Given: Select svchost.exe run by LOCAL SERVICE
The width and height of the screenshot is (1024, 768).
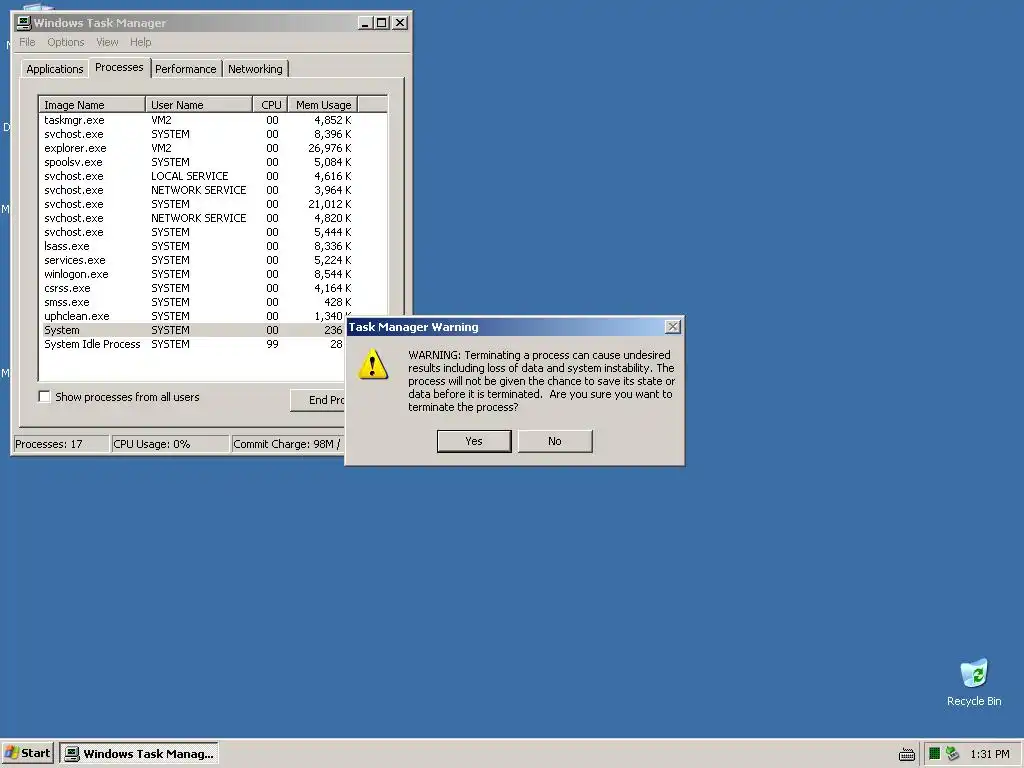Looking at the screenshot, I should [x=198, y=176].
